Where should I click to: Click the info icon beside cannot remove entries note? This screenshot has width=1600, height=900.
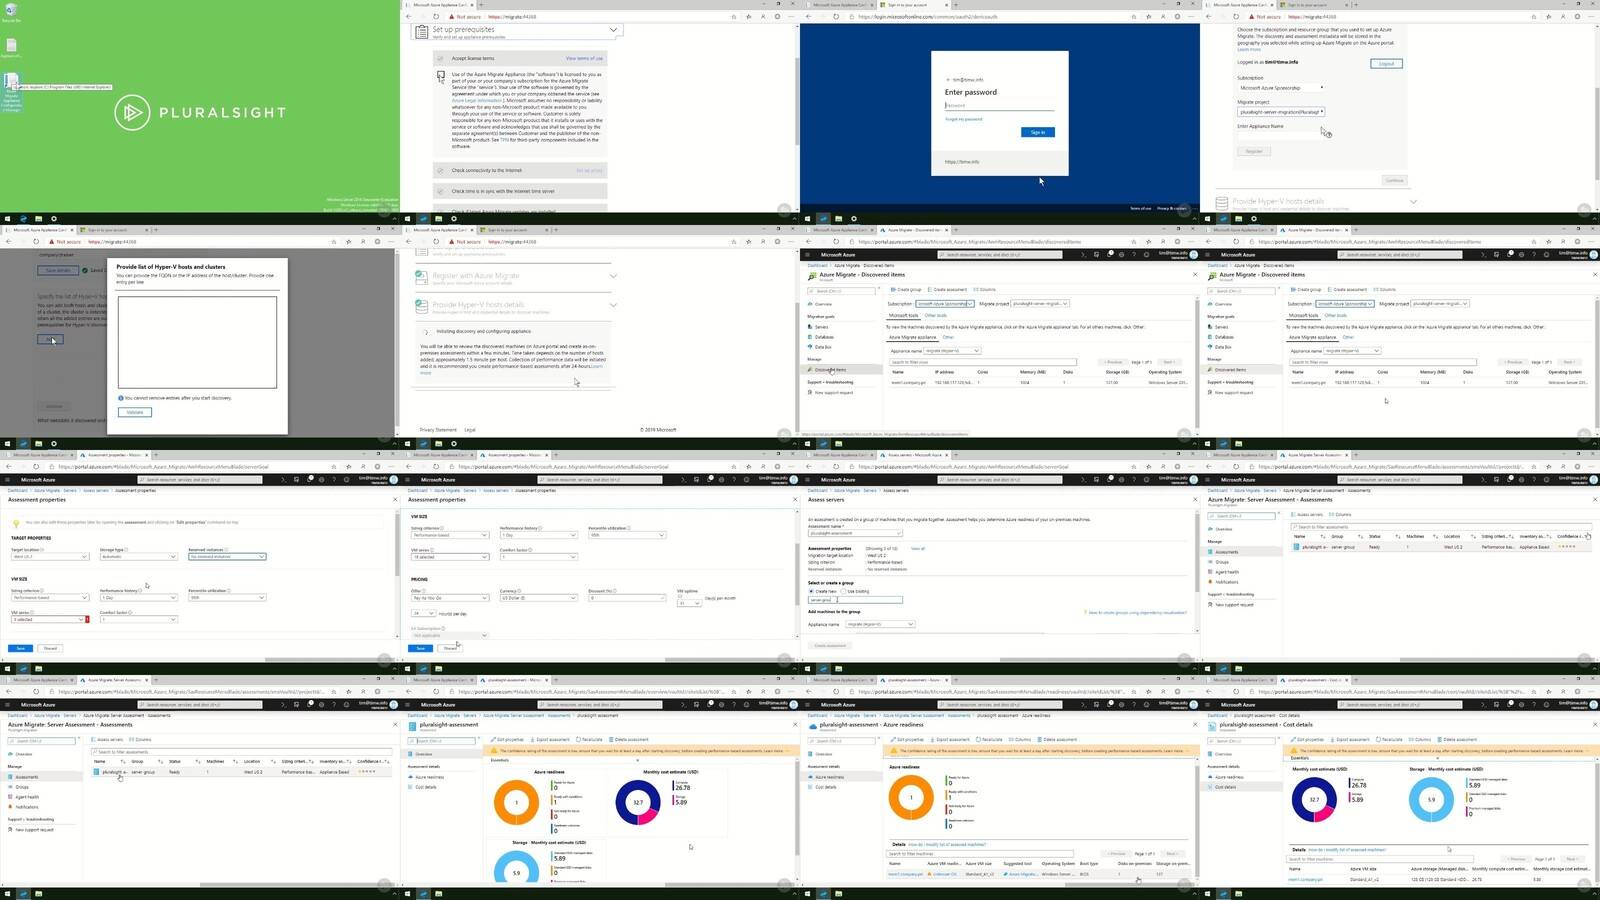120,398
